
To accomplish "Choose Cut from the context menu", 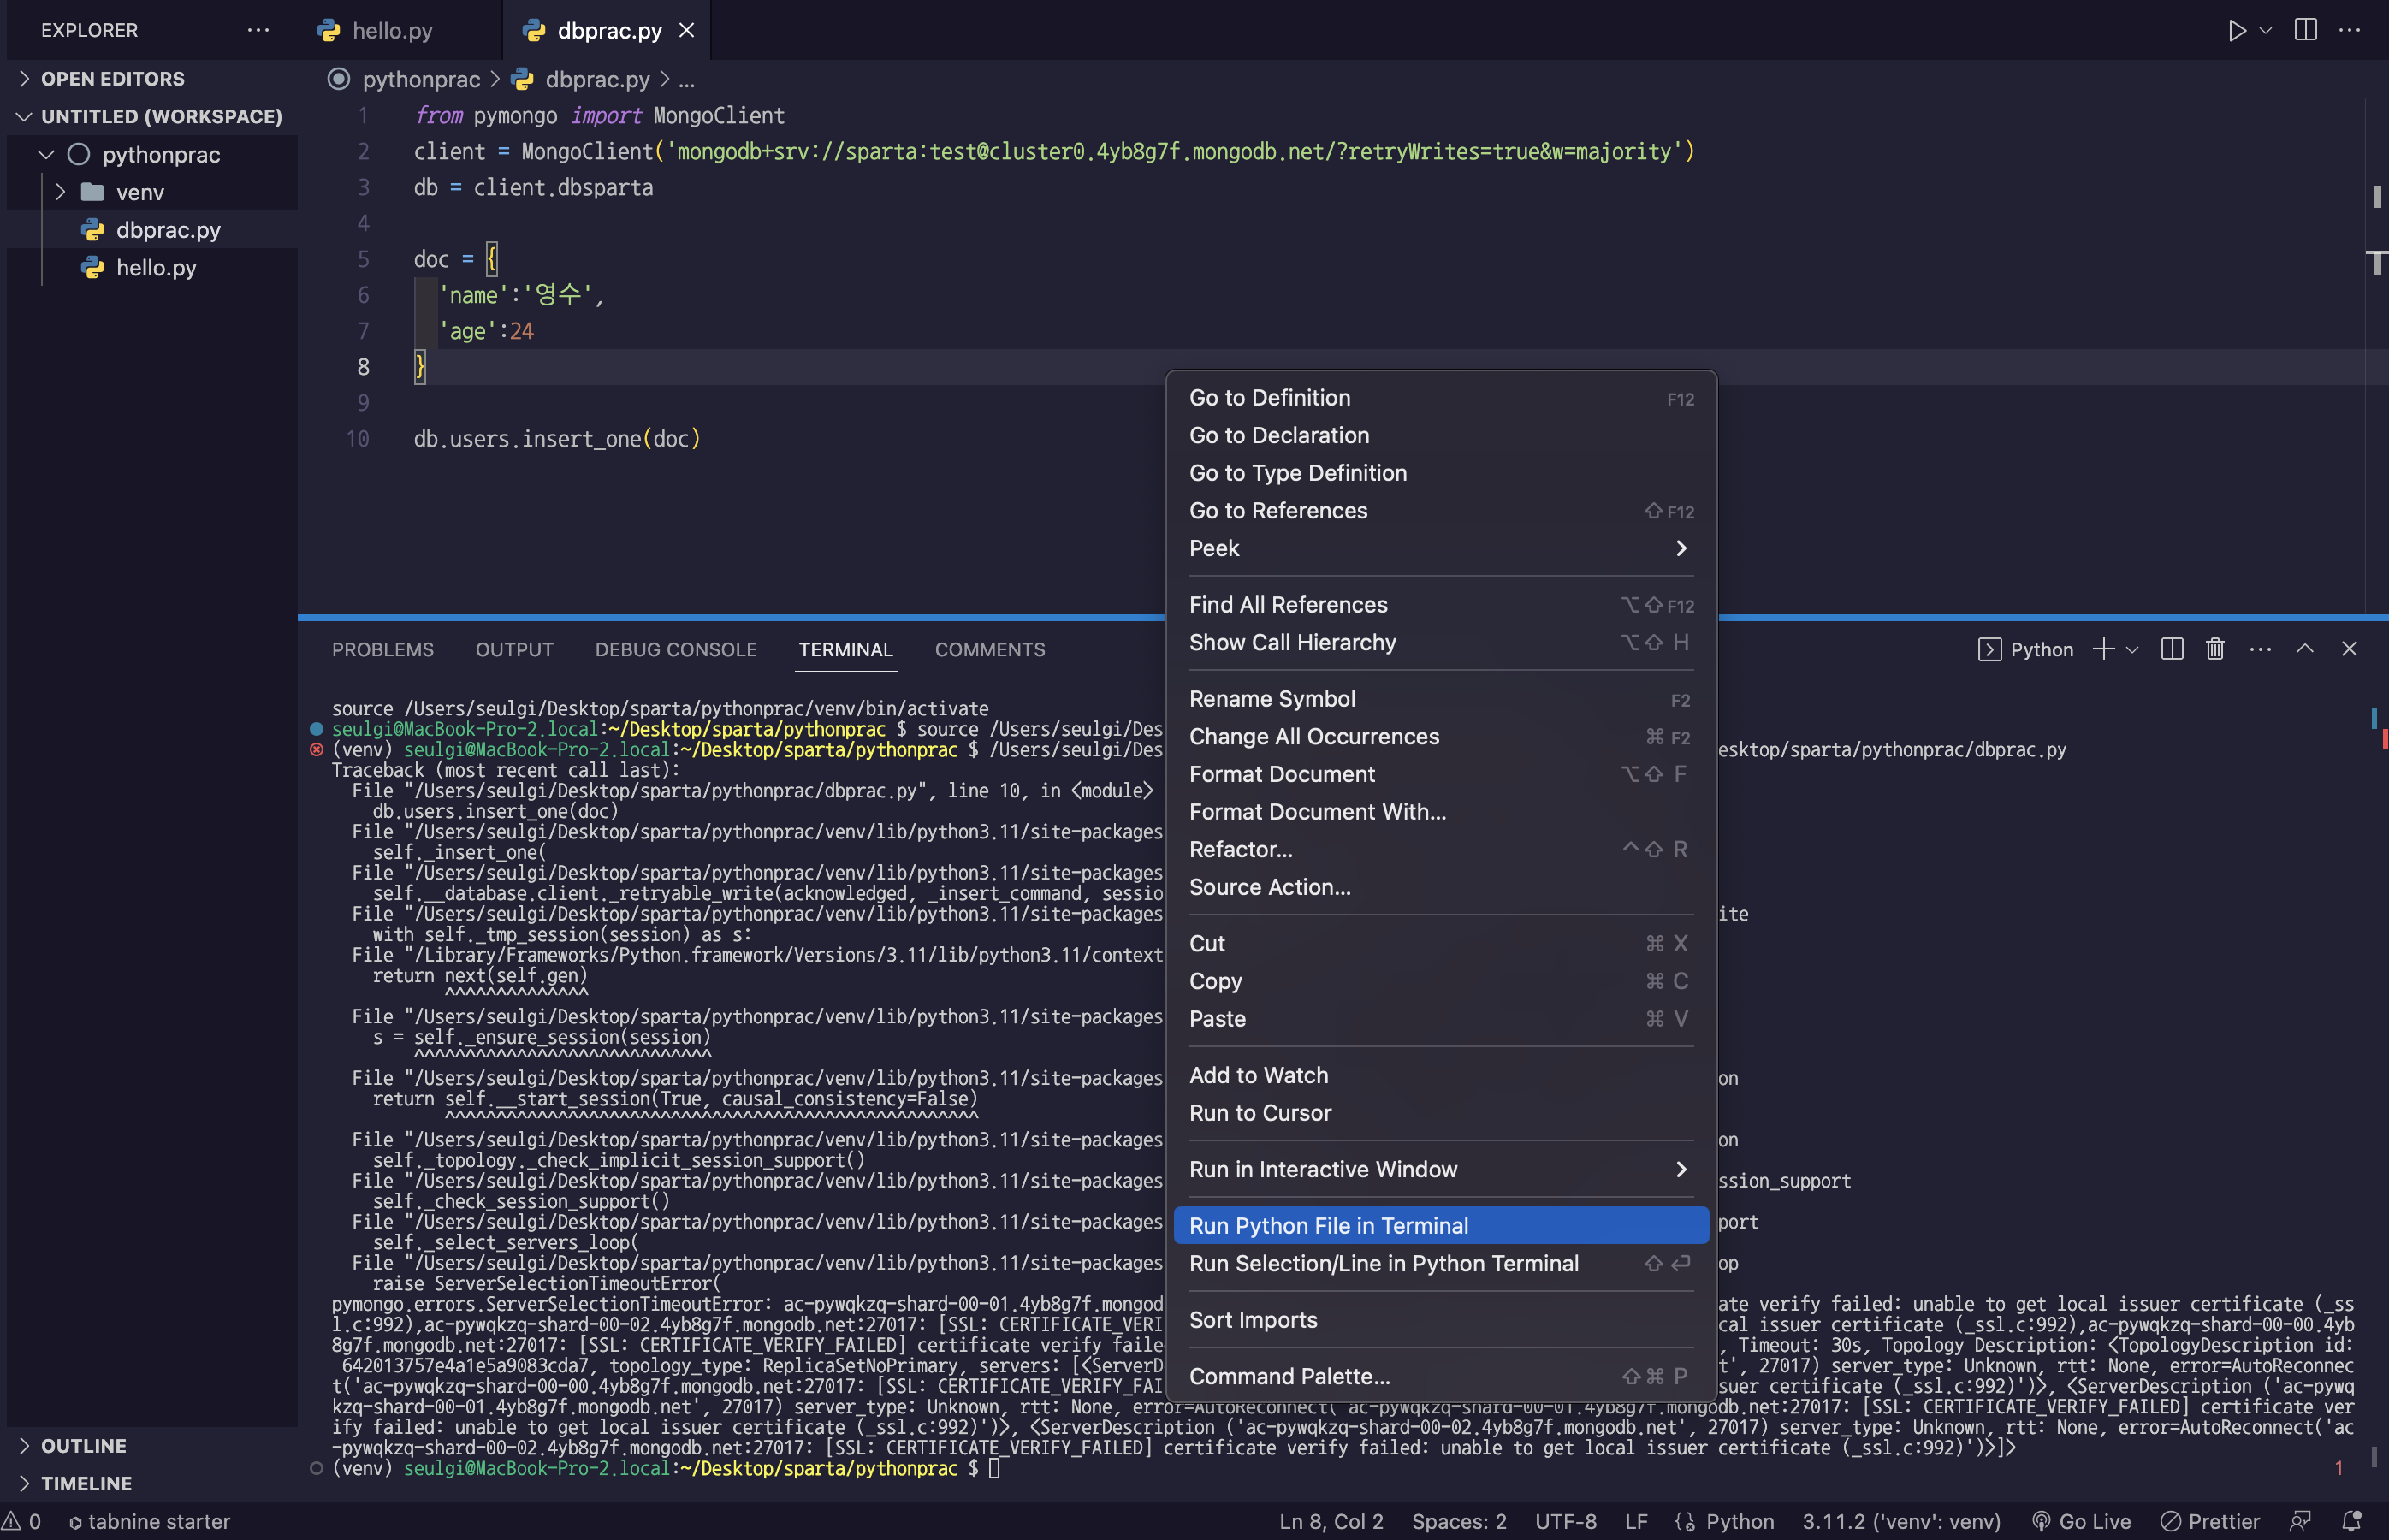I will pyautogui.click(x=1441, y=944).
